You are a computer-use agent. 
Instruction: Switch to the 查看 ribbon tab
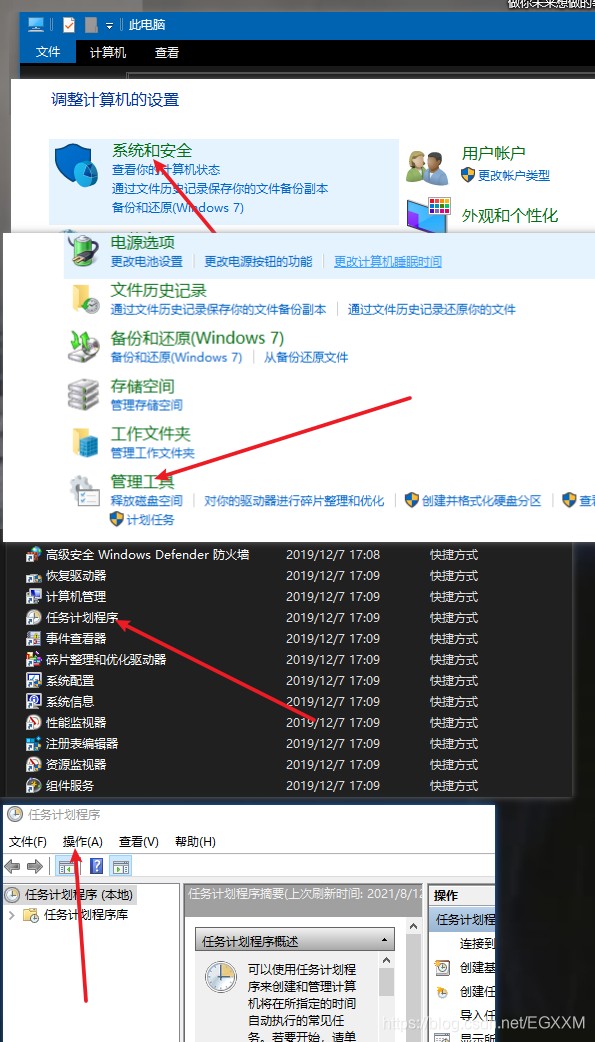(167, 52)
